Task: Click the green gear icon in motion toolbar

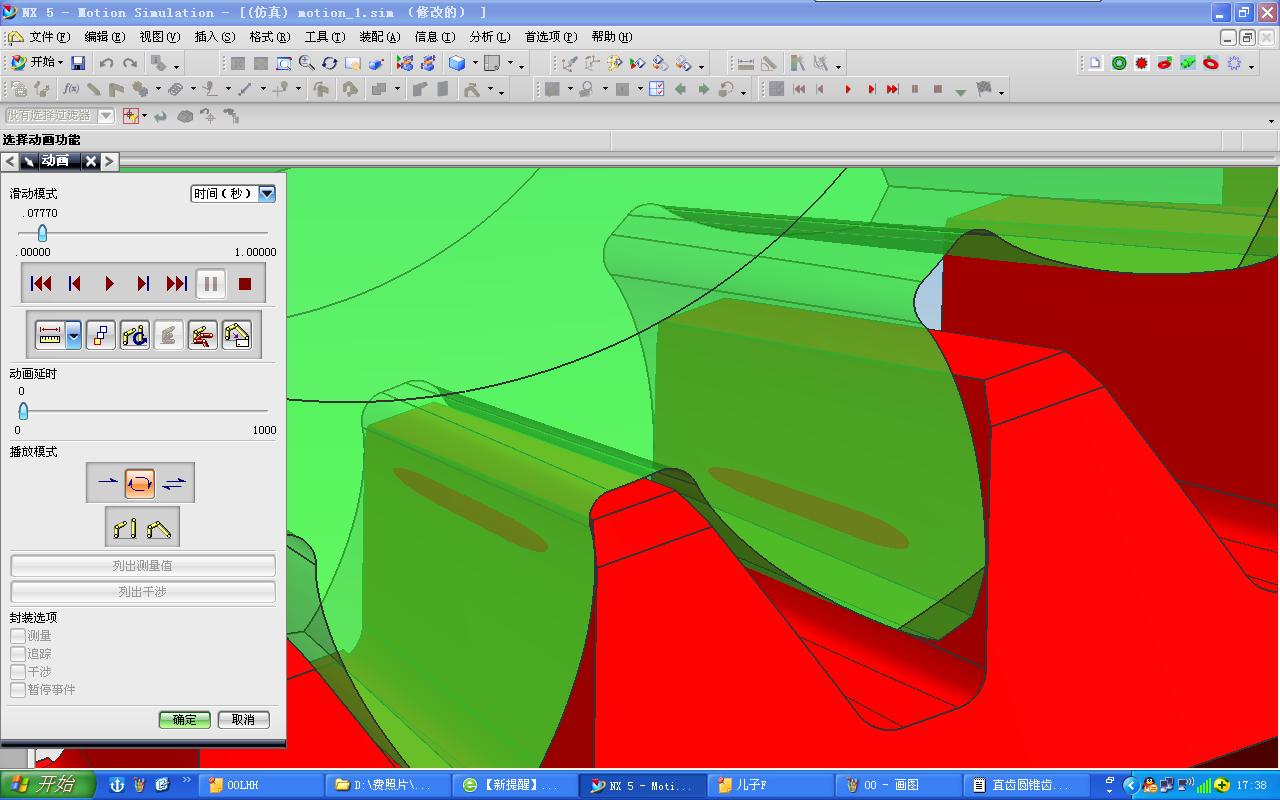Action: coord(1119,63)
